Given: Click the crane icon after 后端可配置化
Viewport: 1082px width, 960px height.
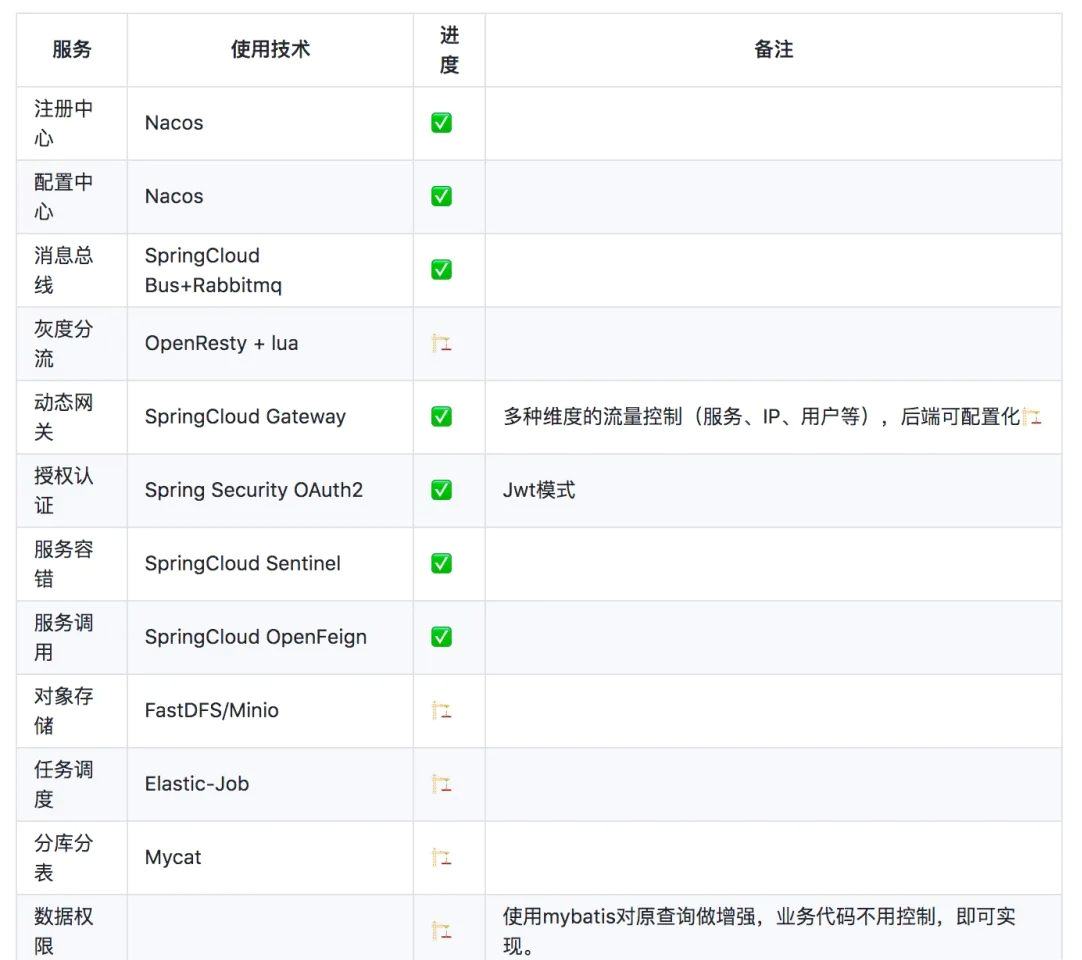Looking at the screenshot, I should point(1032,416).
